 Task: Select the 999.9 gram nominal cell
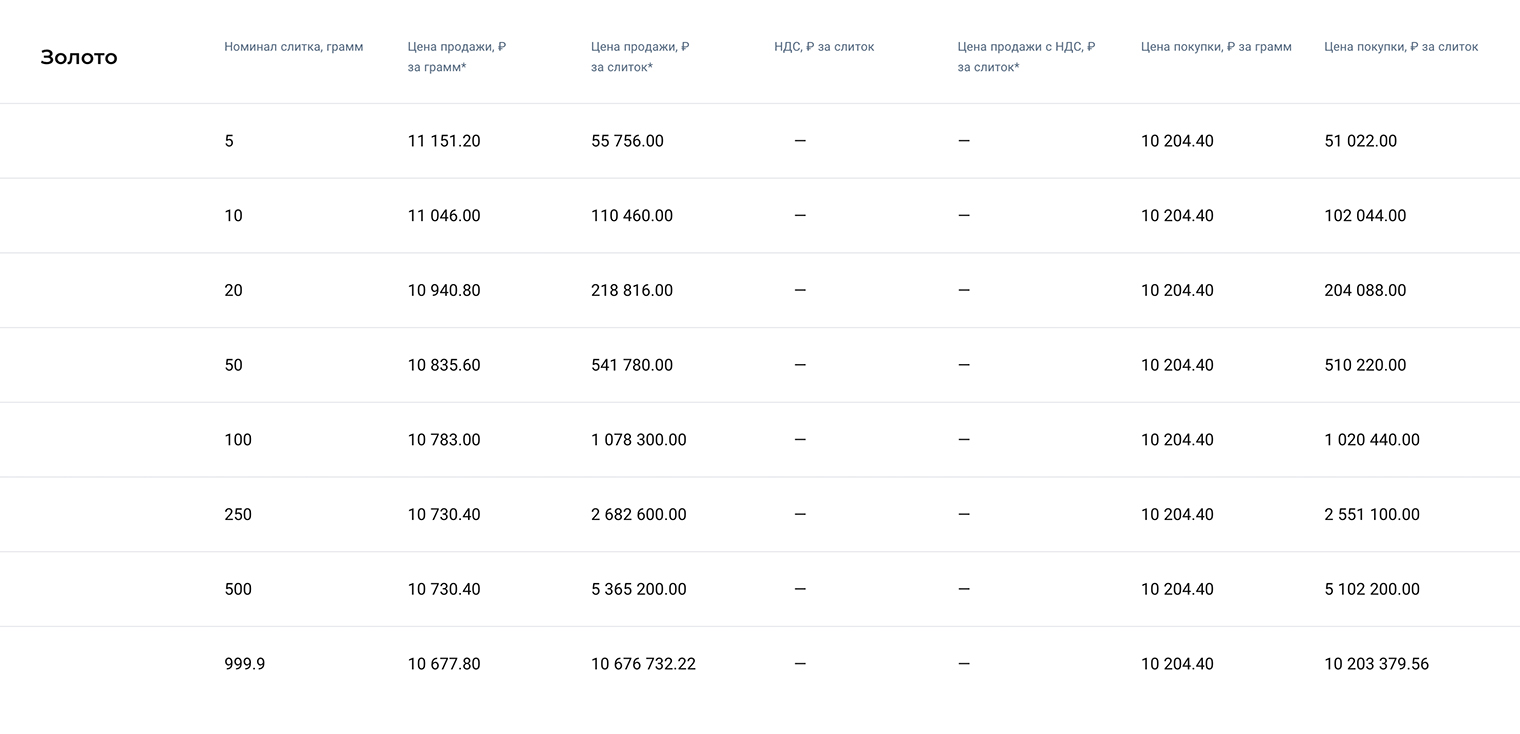(x=245, y=664)
